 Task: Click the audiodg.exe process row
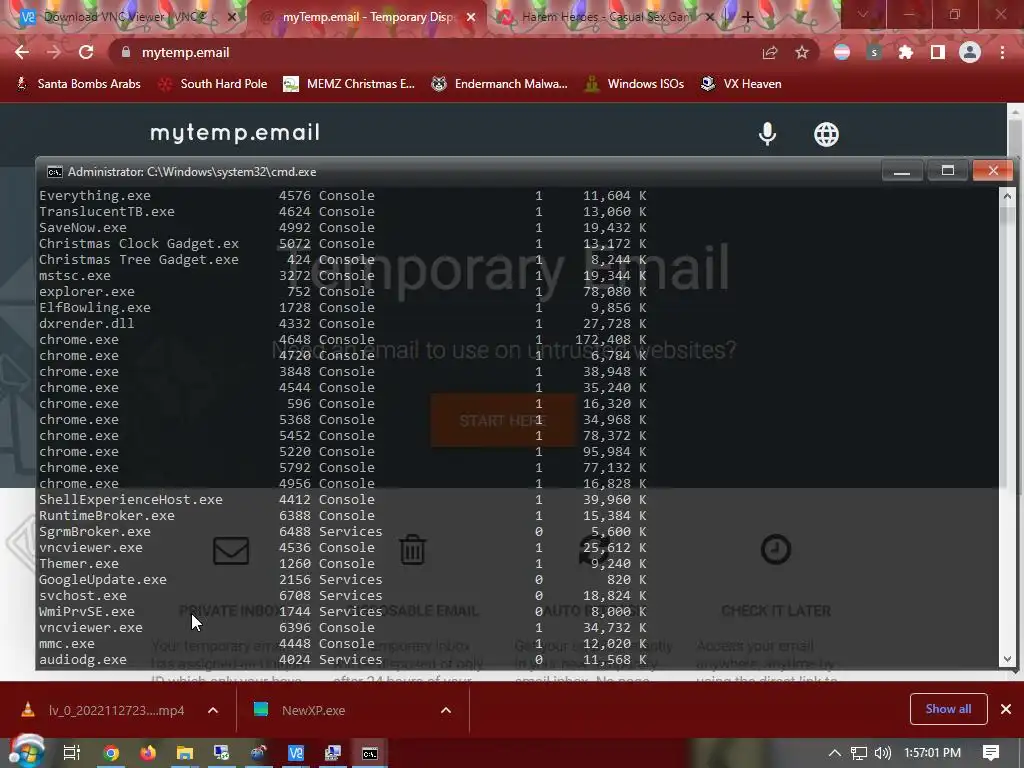coord(343,660)
